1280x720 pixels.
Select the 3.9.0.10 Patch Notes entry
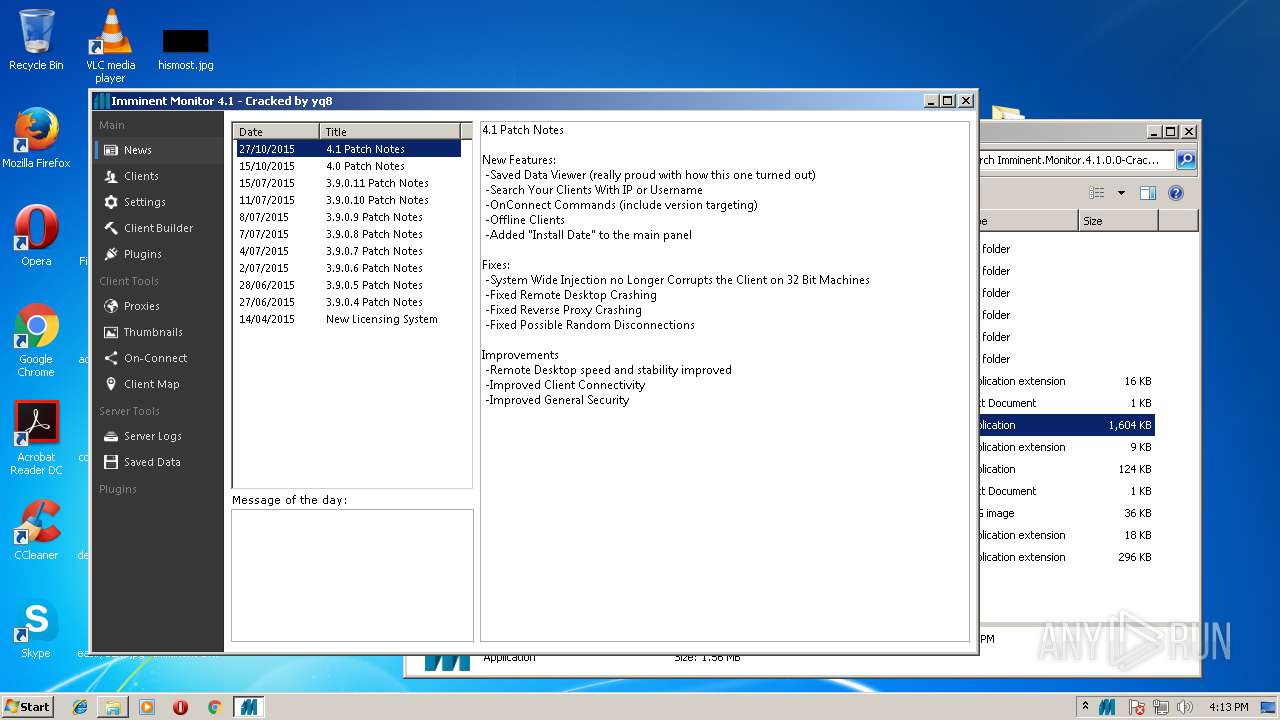pos(349,200)
